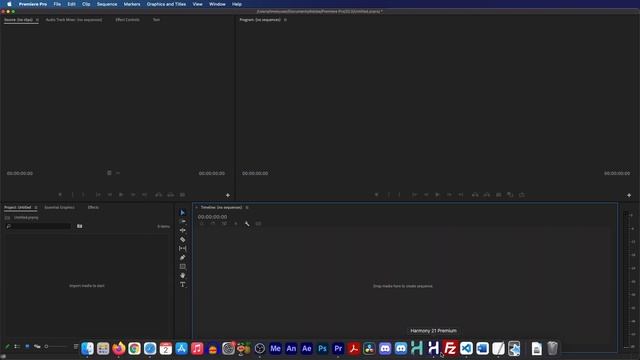Launch Photoshop from the Dock
Viewport: 640px width, 360px height.
322,348
